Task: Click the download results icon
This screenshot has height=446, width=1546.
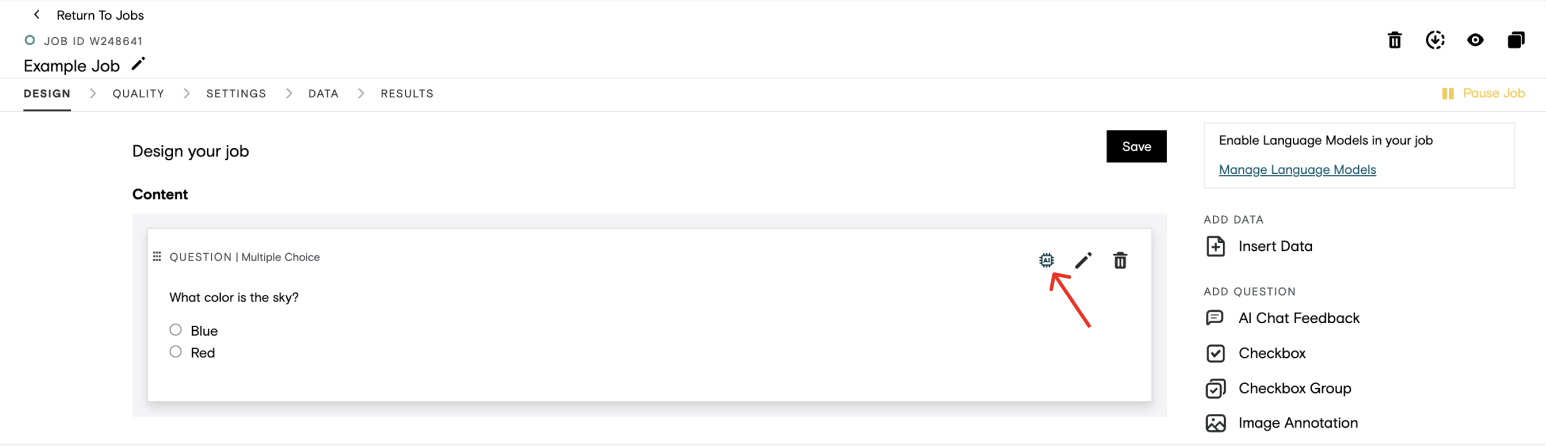Action: [1435, 40]
